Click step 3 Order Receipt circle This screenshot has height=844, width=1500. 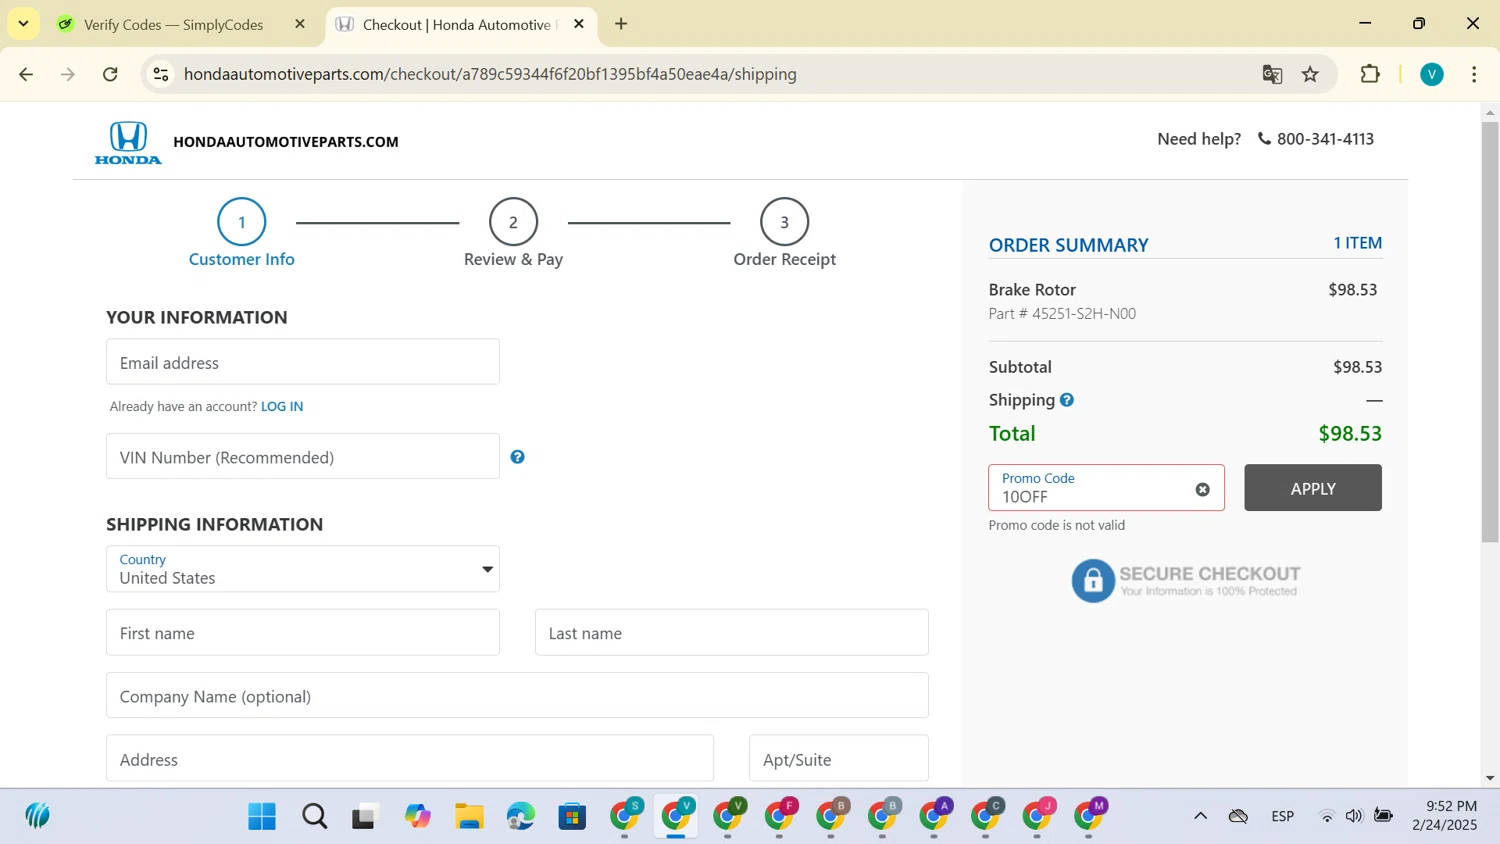click(x=784, y=222)
